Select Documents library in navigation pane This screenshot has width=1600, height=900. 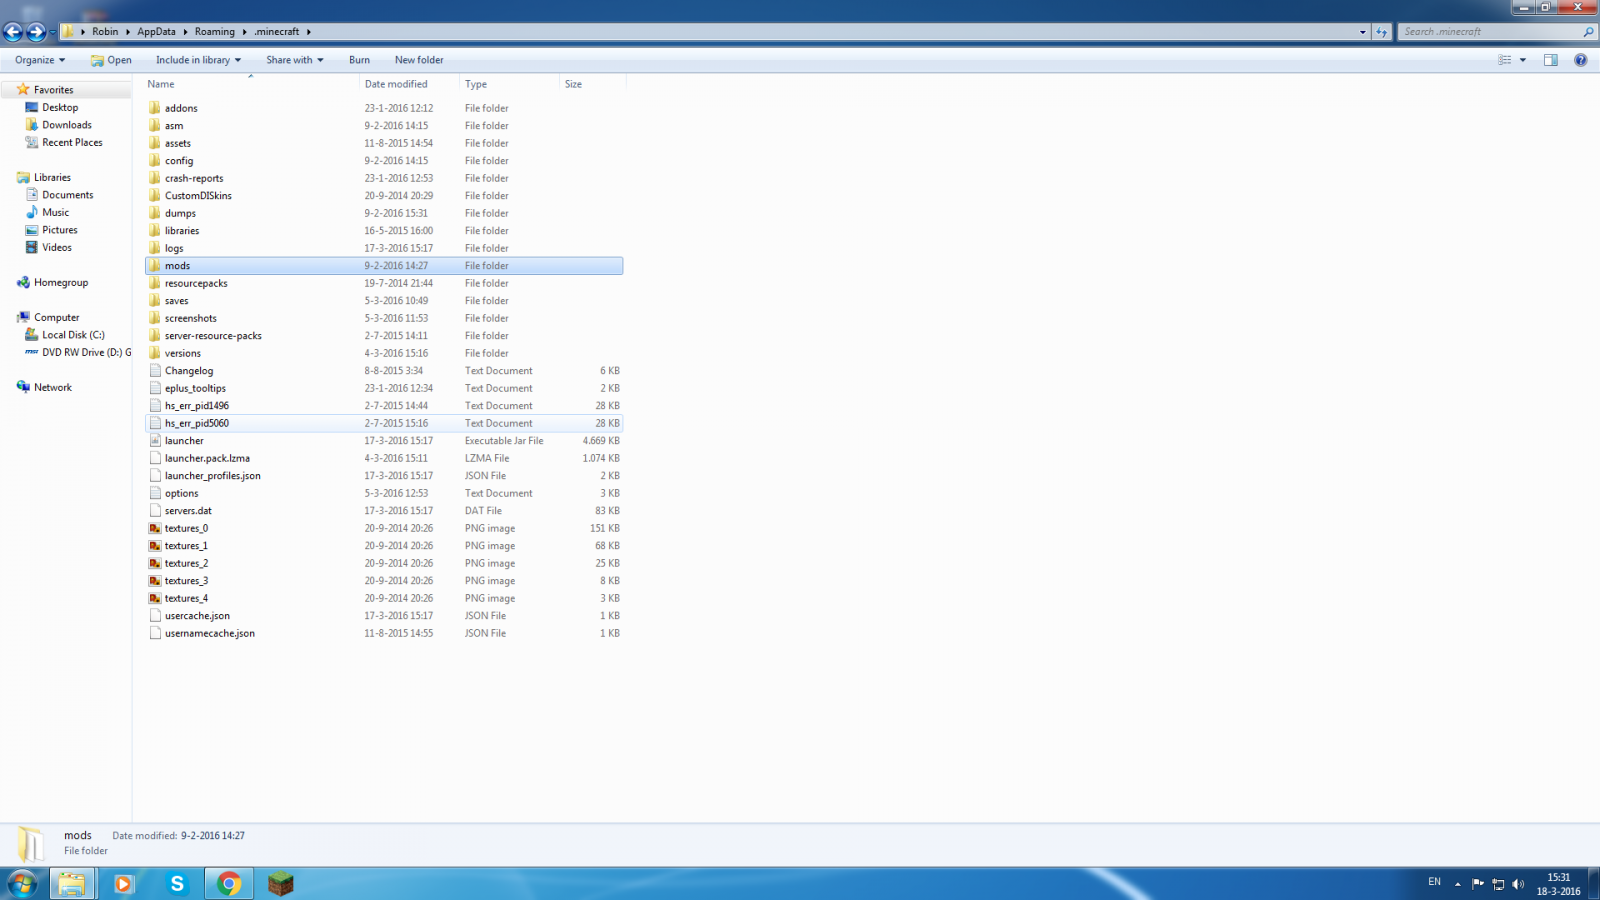point(68,195)
